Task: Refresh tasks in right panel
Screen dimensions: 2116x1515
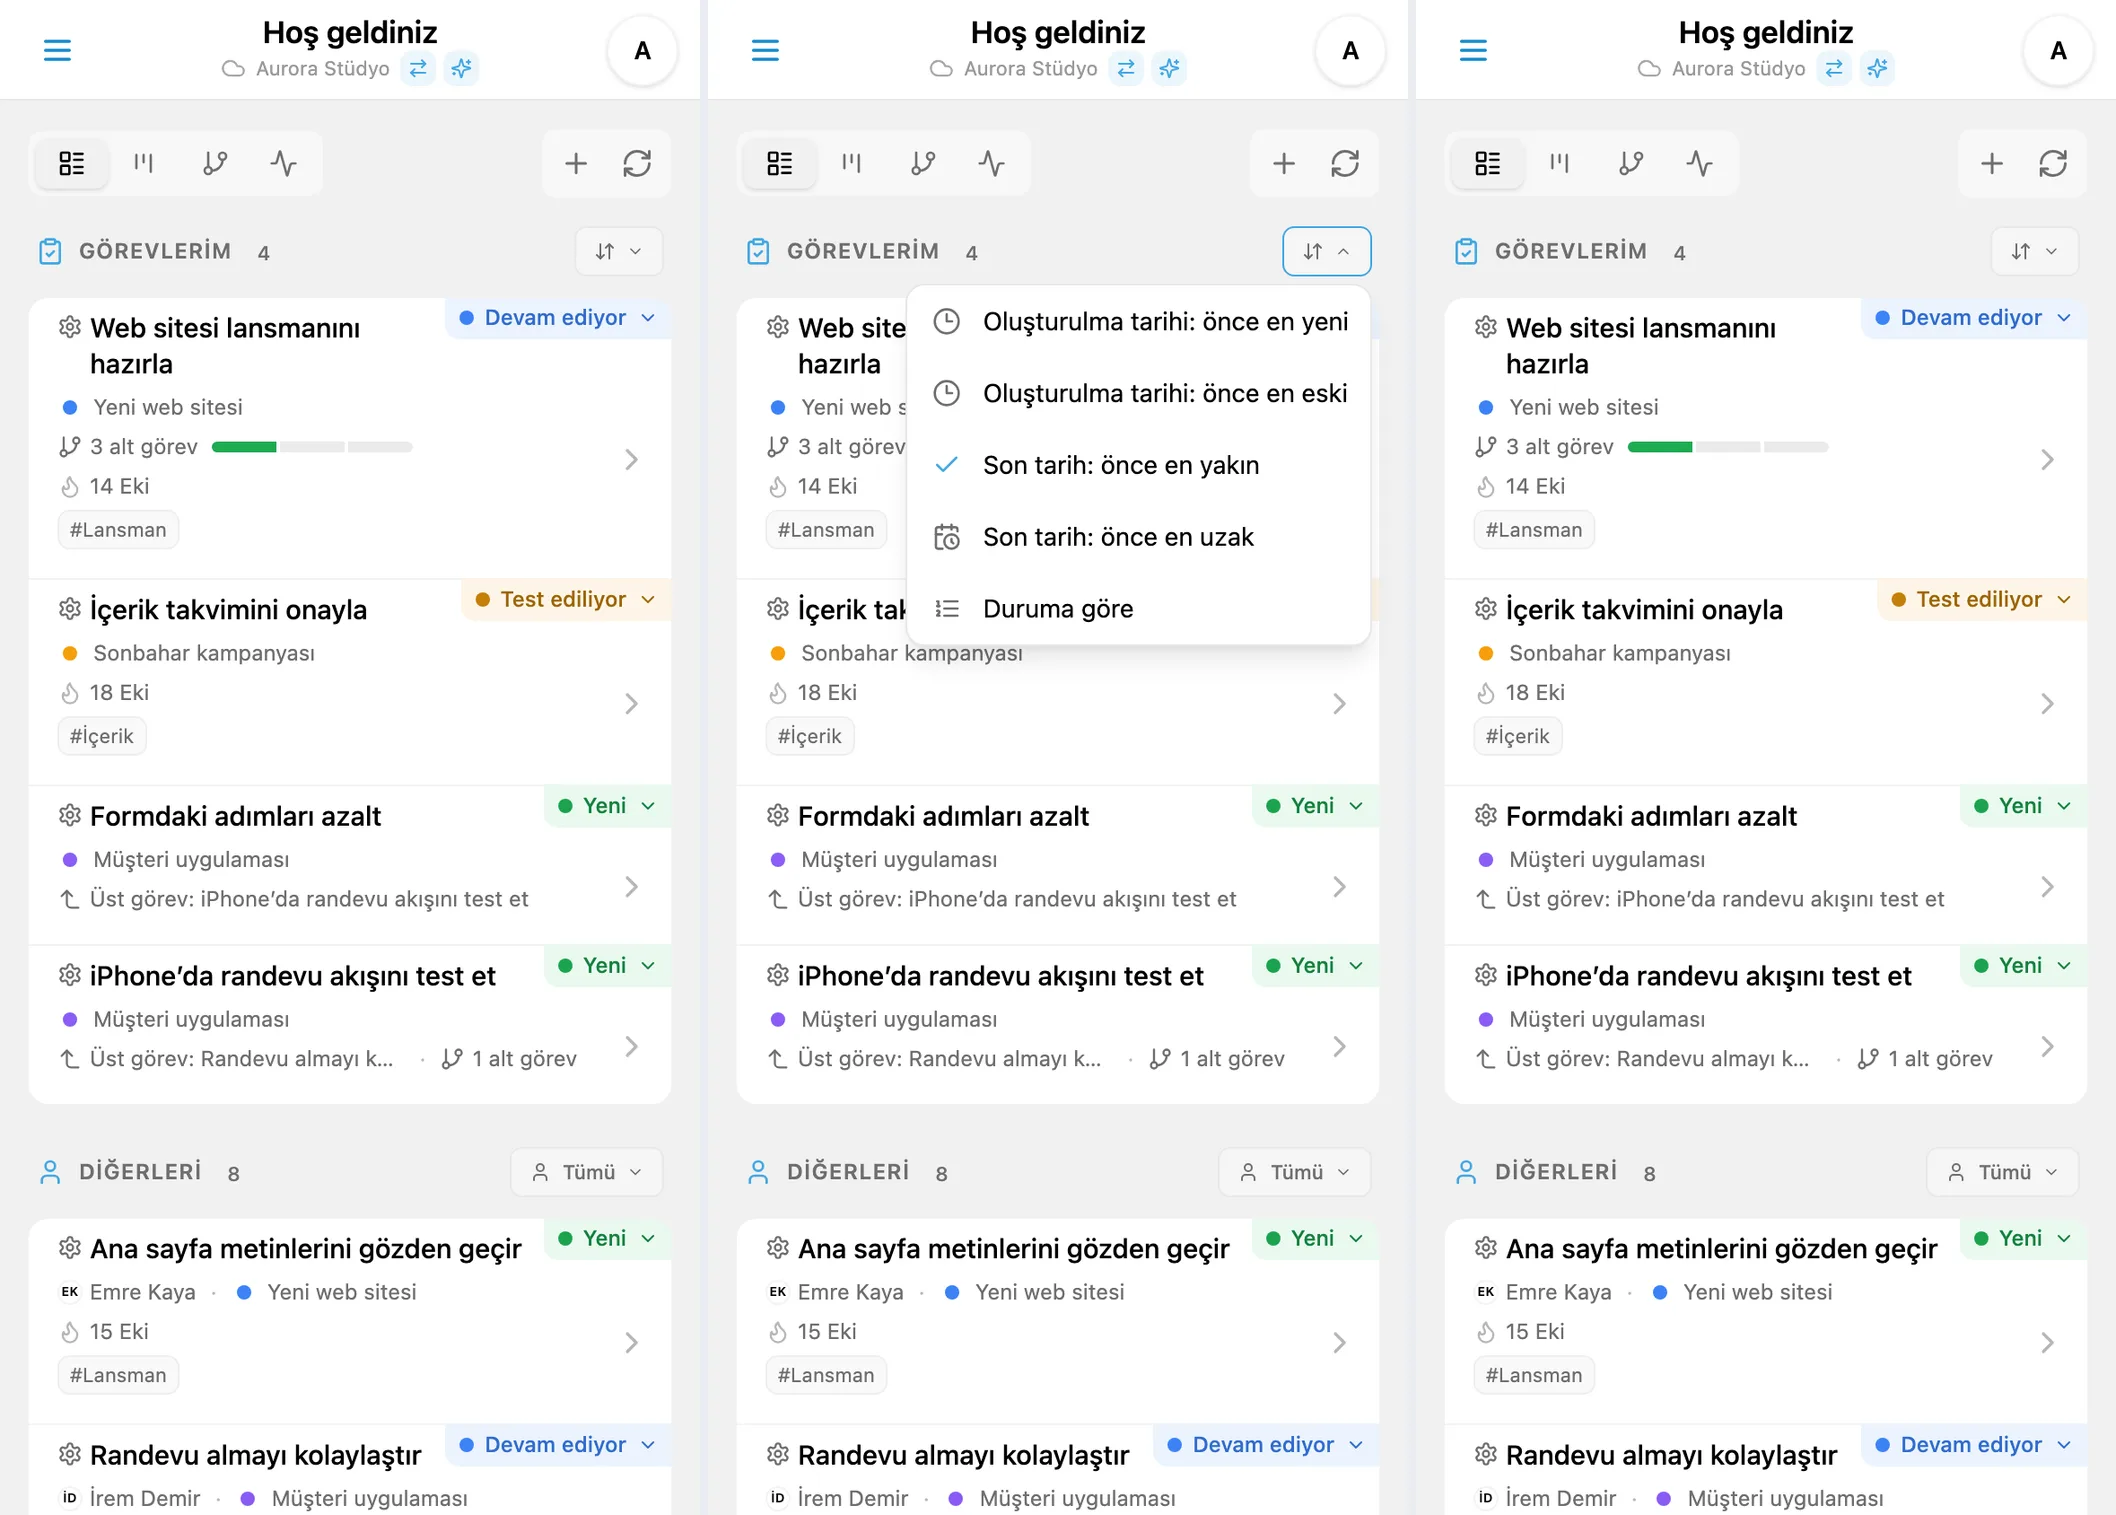Action: point(2053,163)
